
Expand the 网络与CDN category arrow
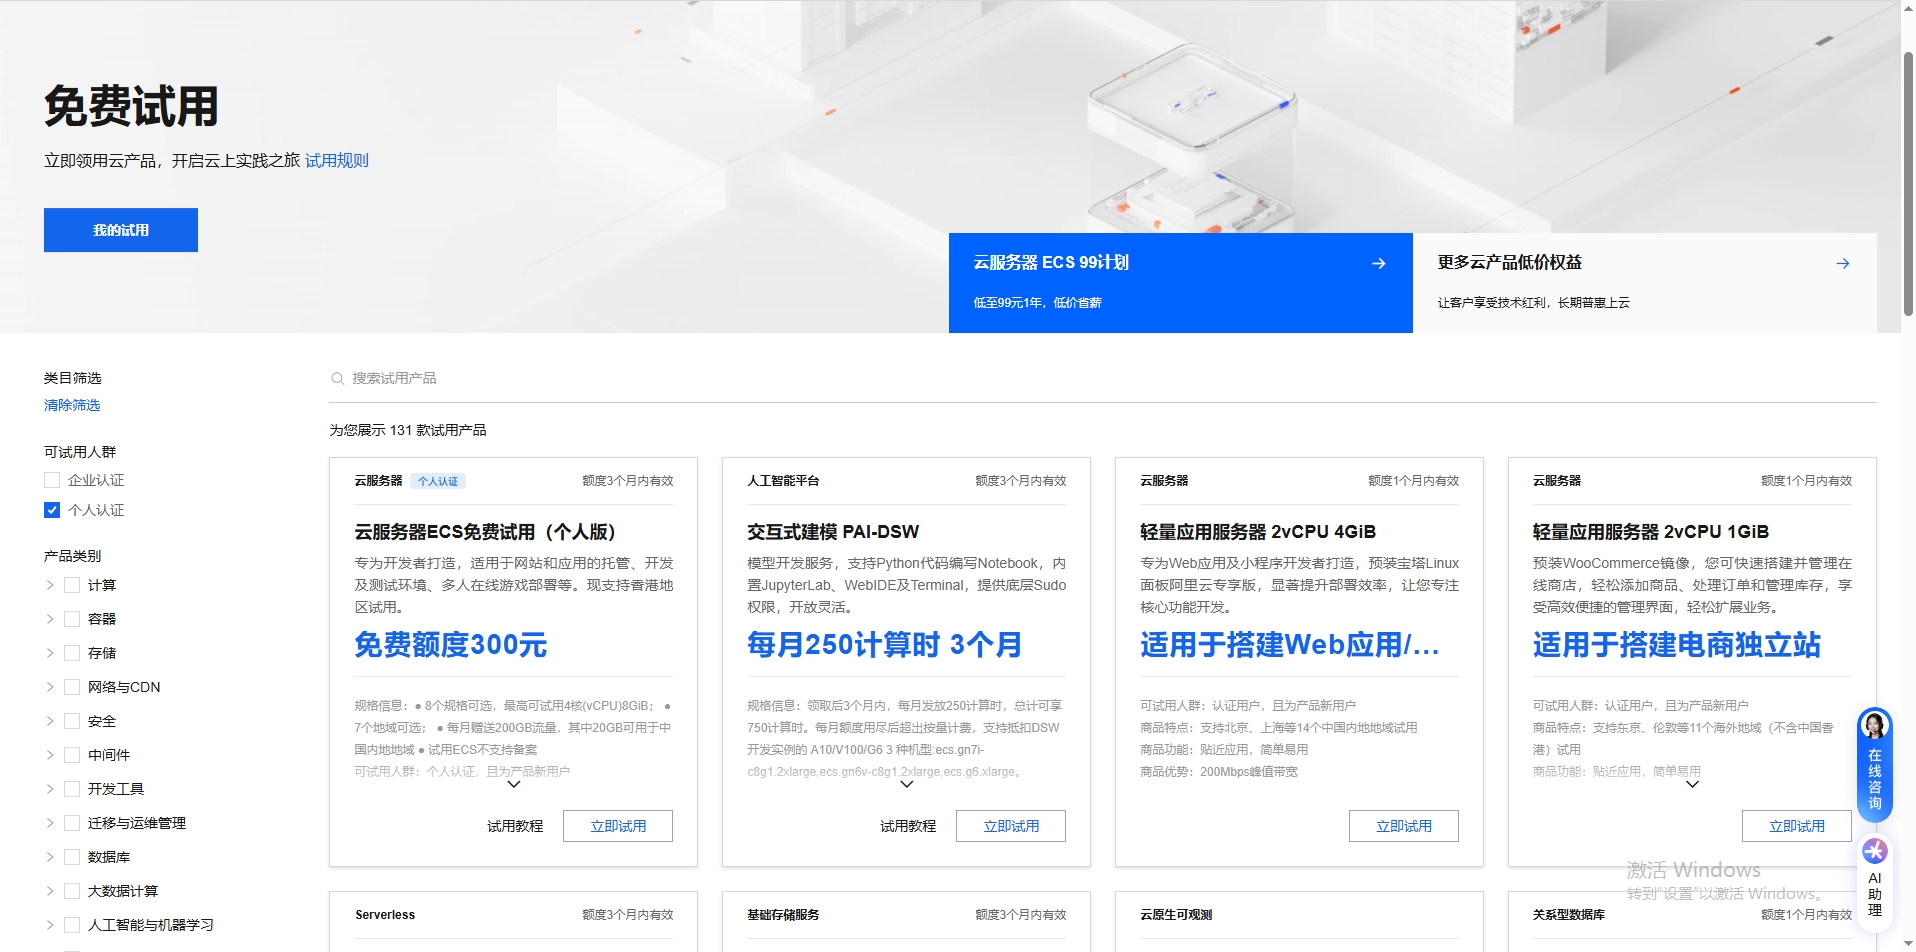[x=50, y=687]
